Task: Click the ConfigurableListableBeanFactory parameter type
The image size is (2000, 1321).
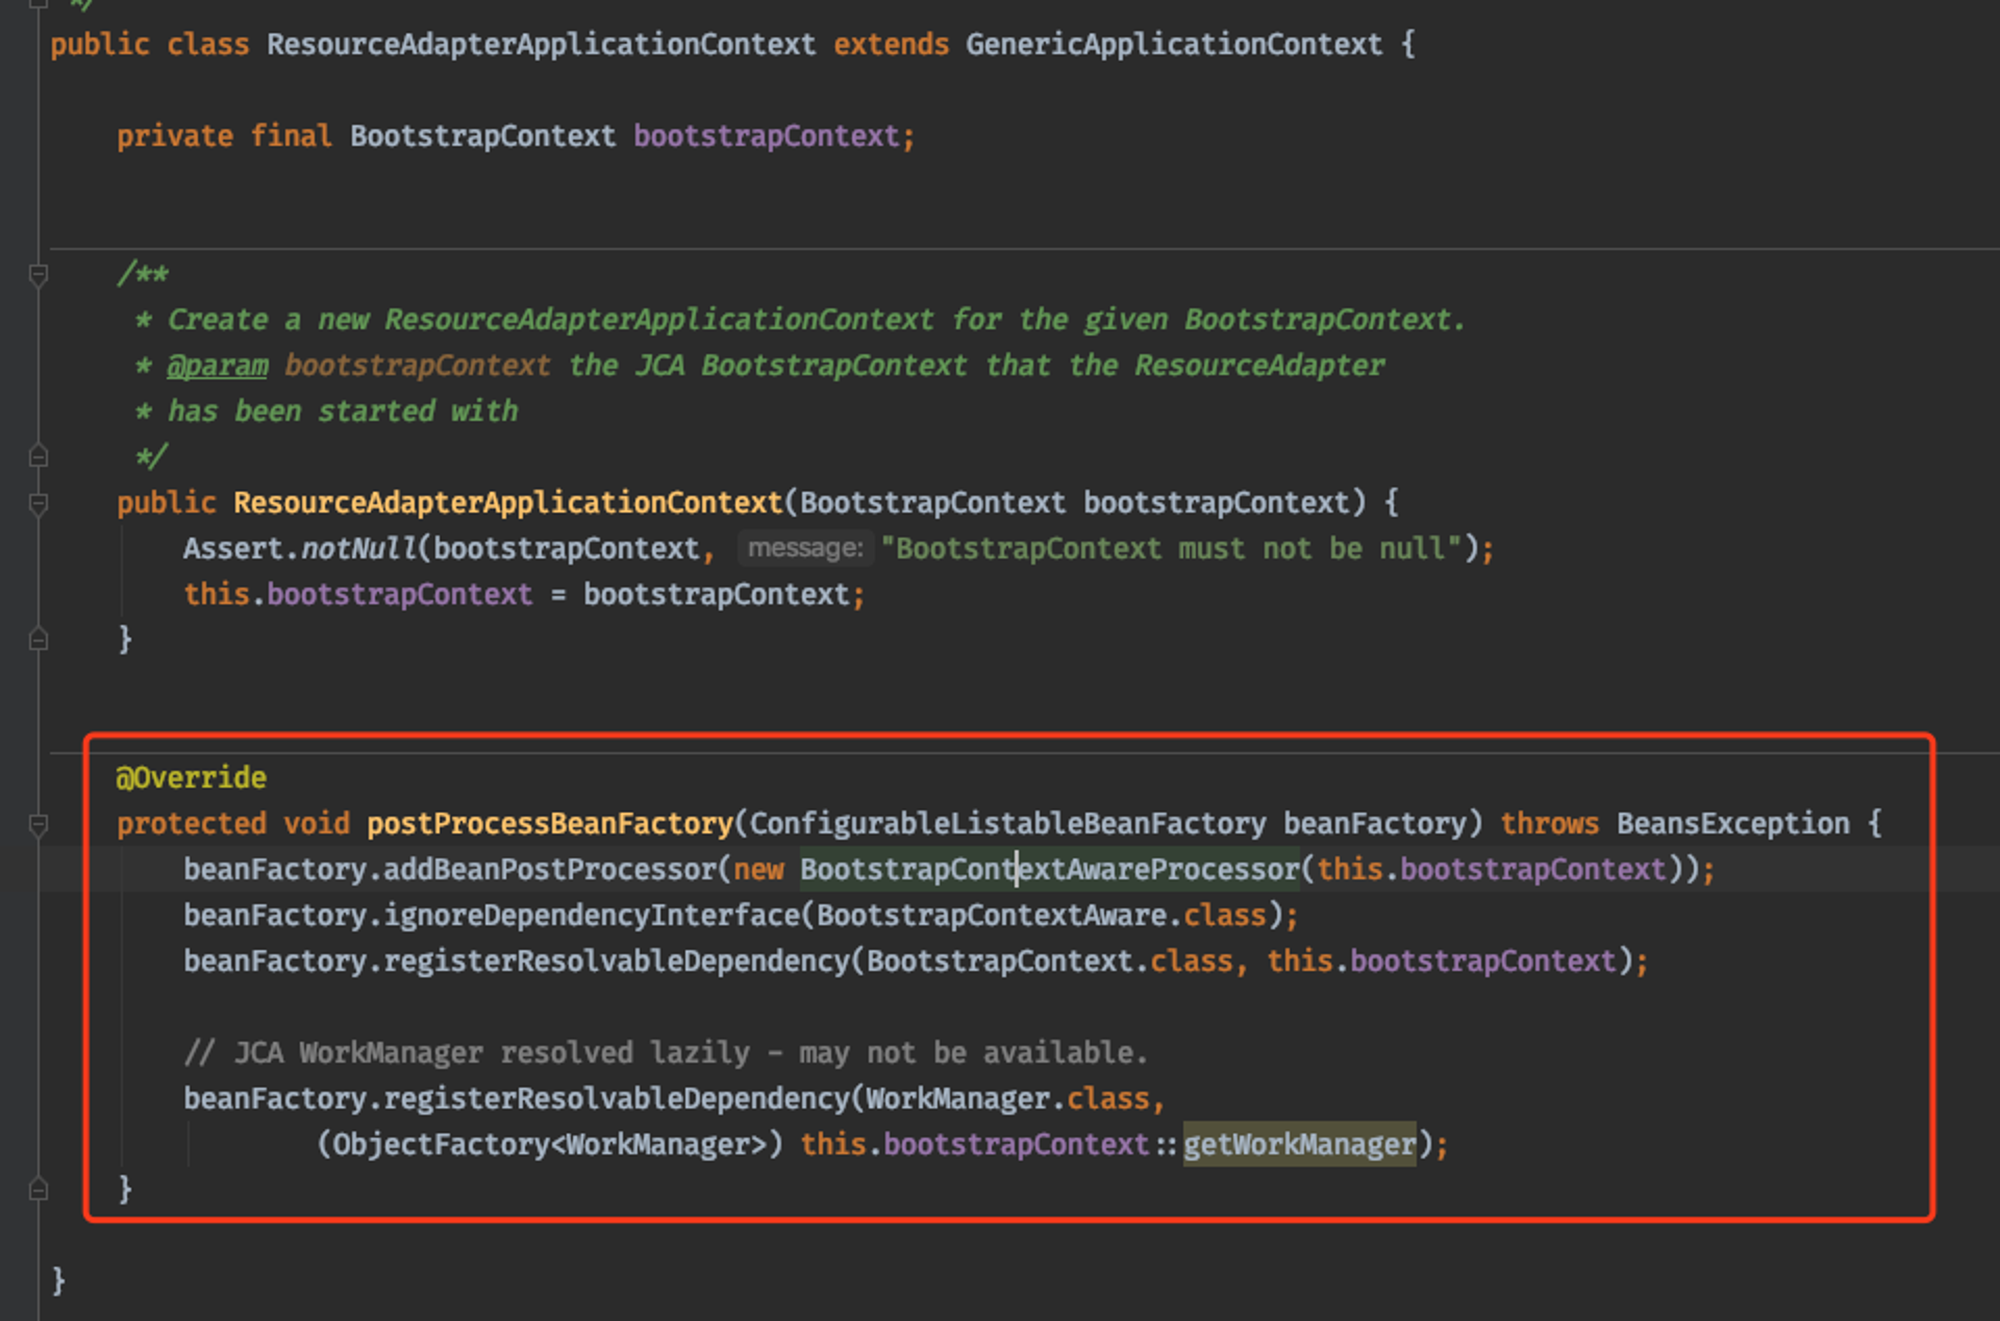Action: (x=1008, y=824)
